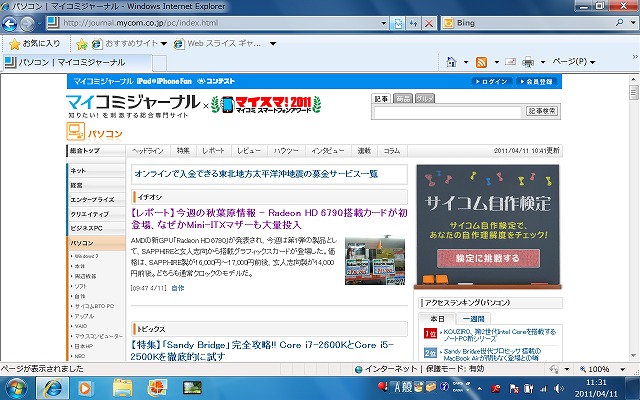This screenshot has width=640, height=400.
Task: Open the 特集 navigation tab
Action: click(183, 151)
